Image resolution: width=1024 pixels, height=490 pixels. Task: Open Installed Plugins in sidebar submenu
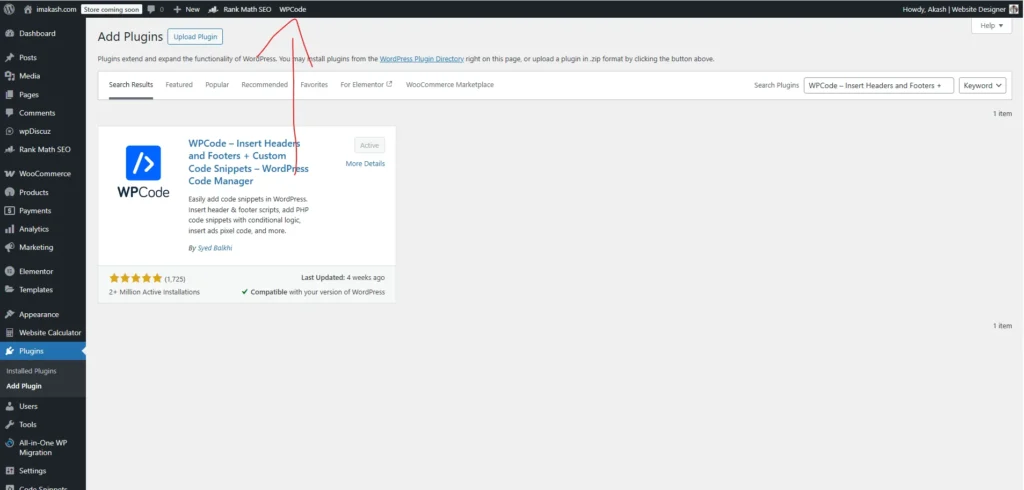click(x=32, y=371)
